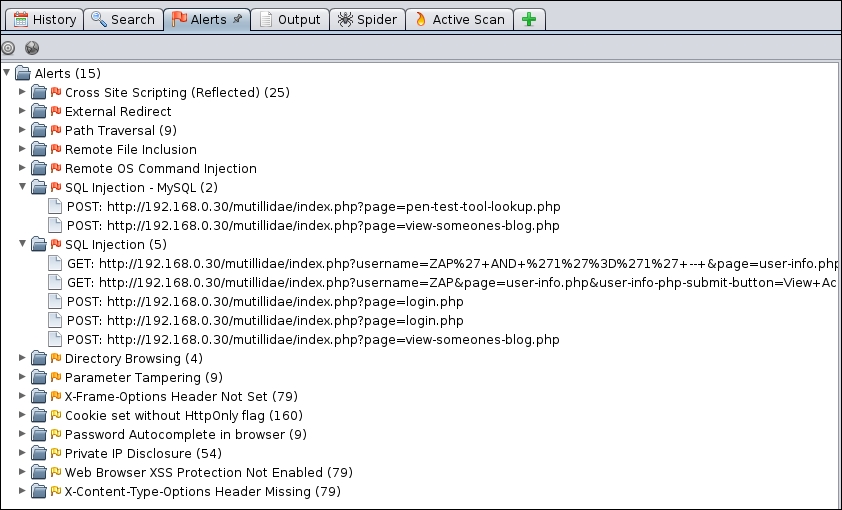Click document icon of pen-test-tool-lookup.php entry

55,207
